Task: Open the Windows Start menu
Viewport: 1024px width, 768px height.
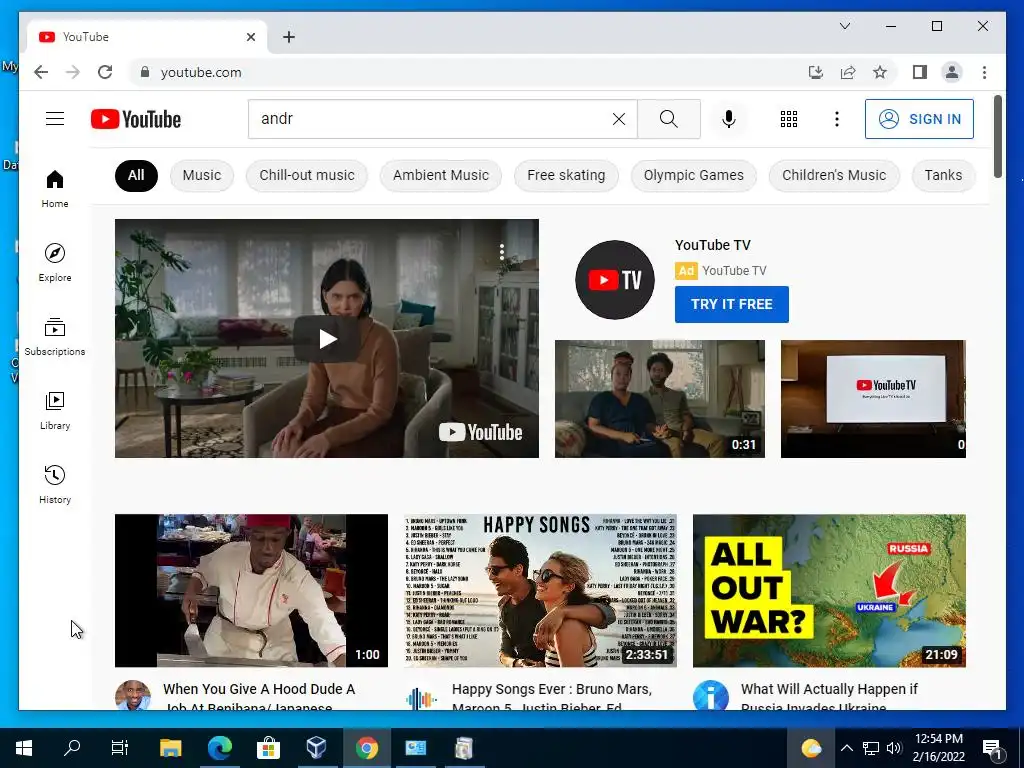Action: pos(24,748)
